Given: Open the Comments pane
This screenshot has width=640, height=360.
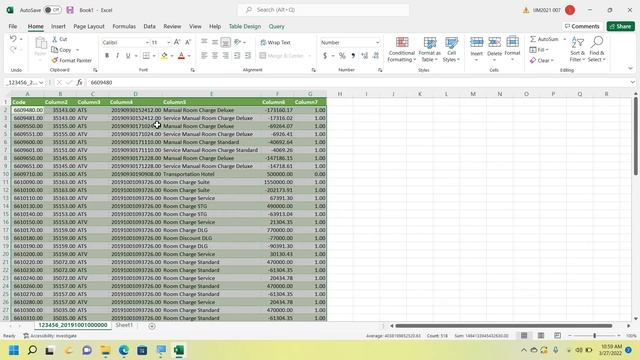Looking at the screenshot, I should pos(582,26).
